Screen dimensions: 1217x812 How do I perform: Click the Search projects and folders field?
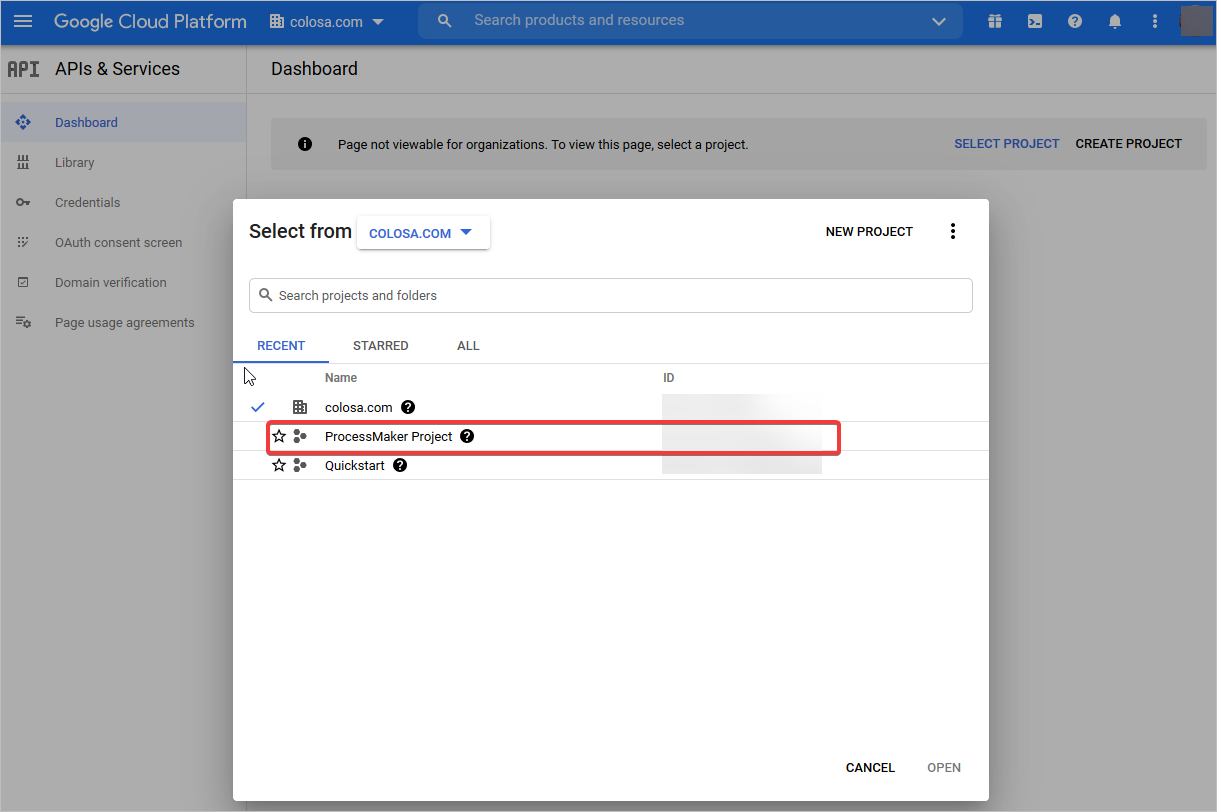(610, 296)
